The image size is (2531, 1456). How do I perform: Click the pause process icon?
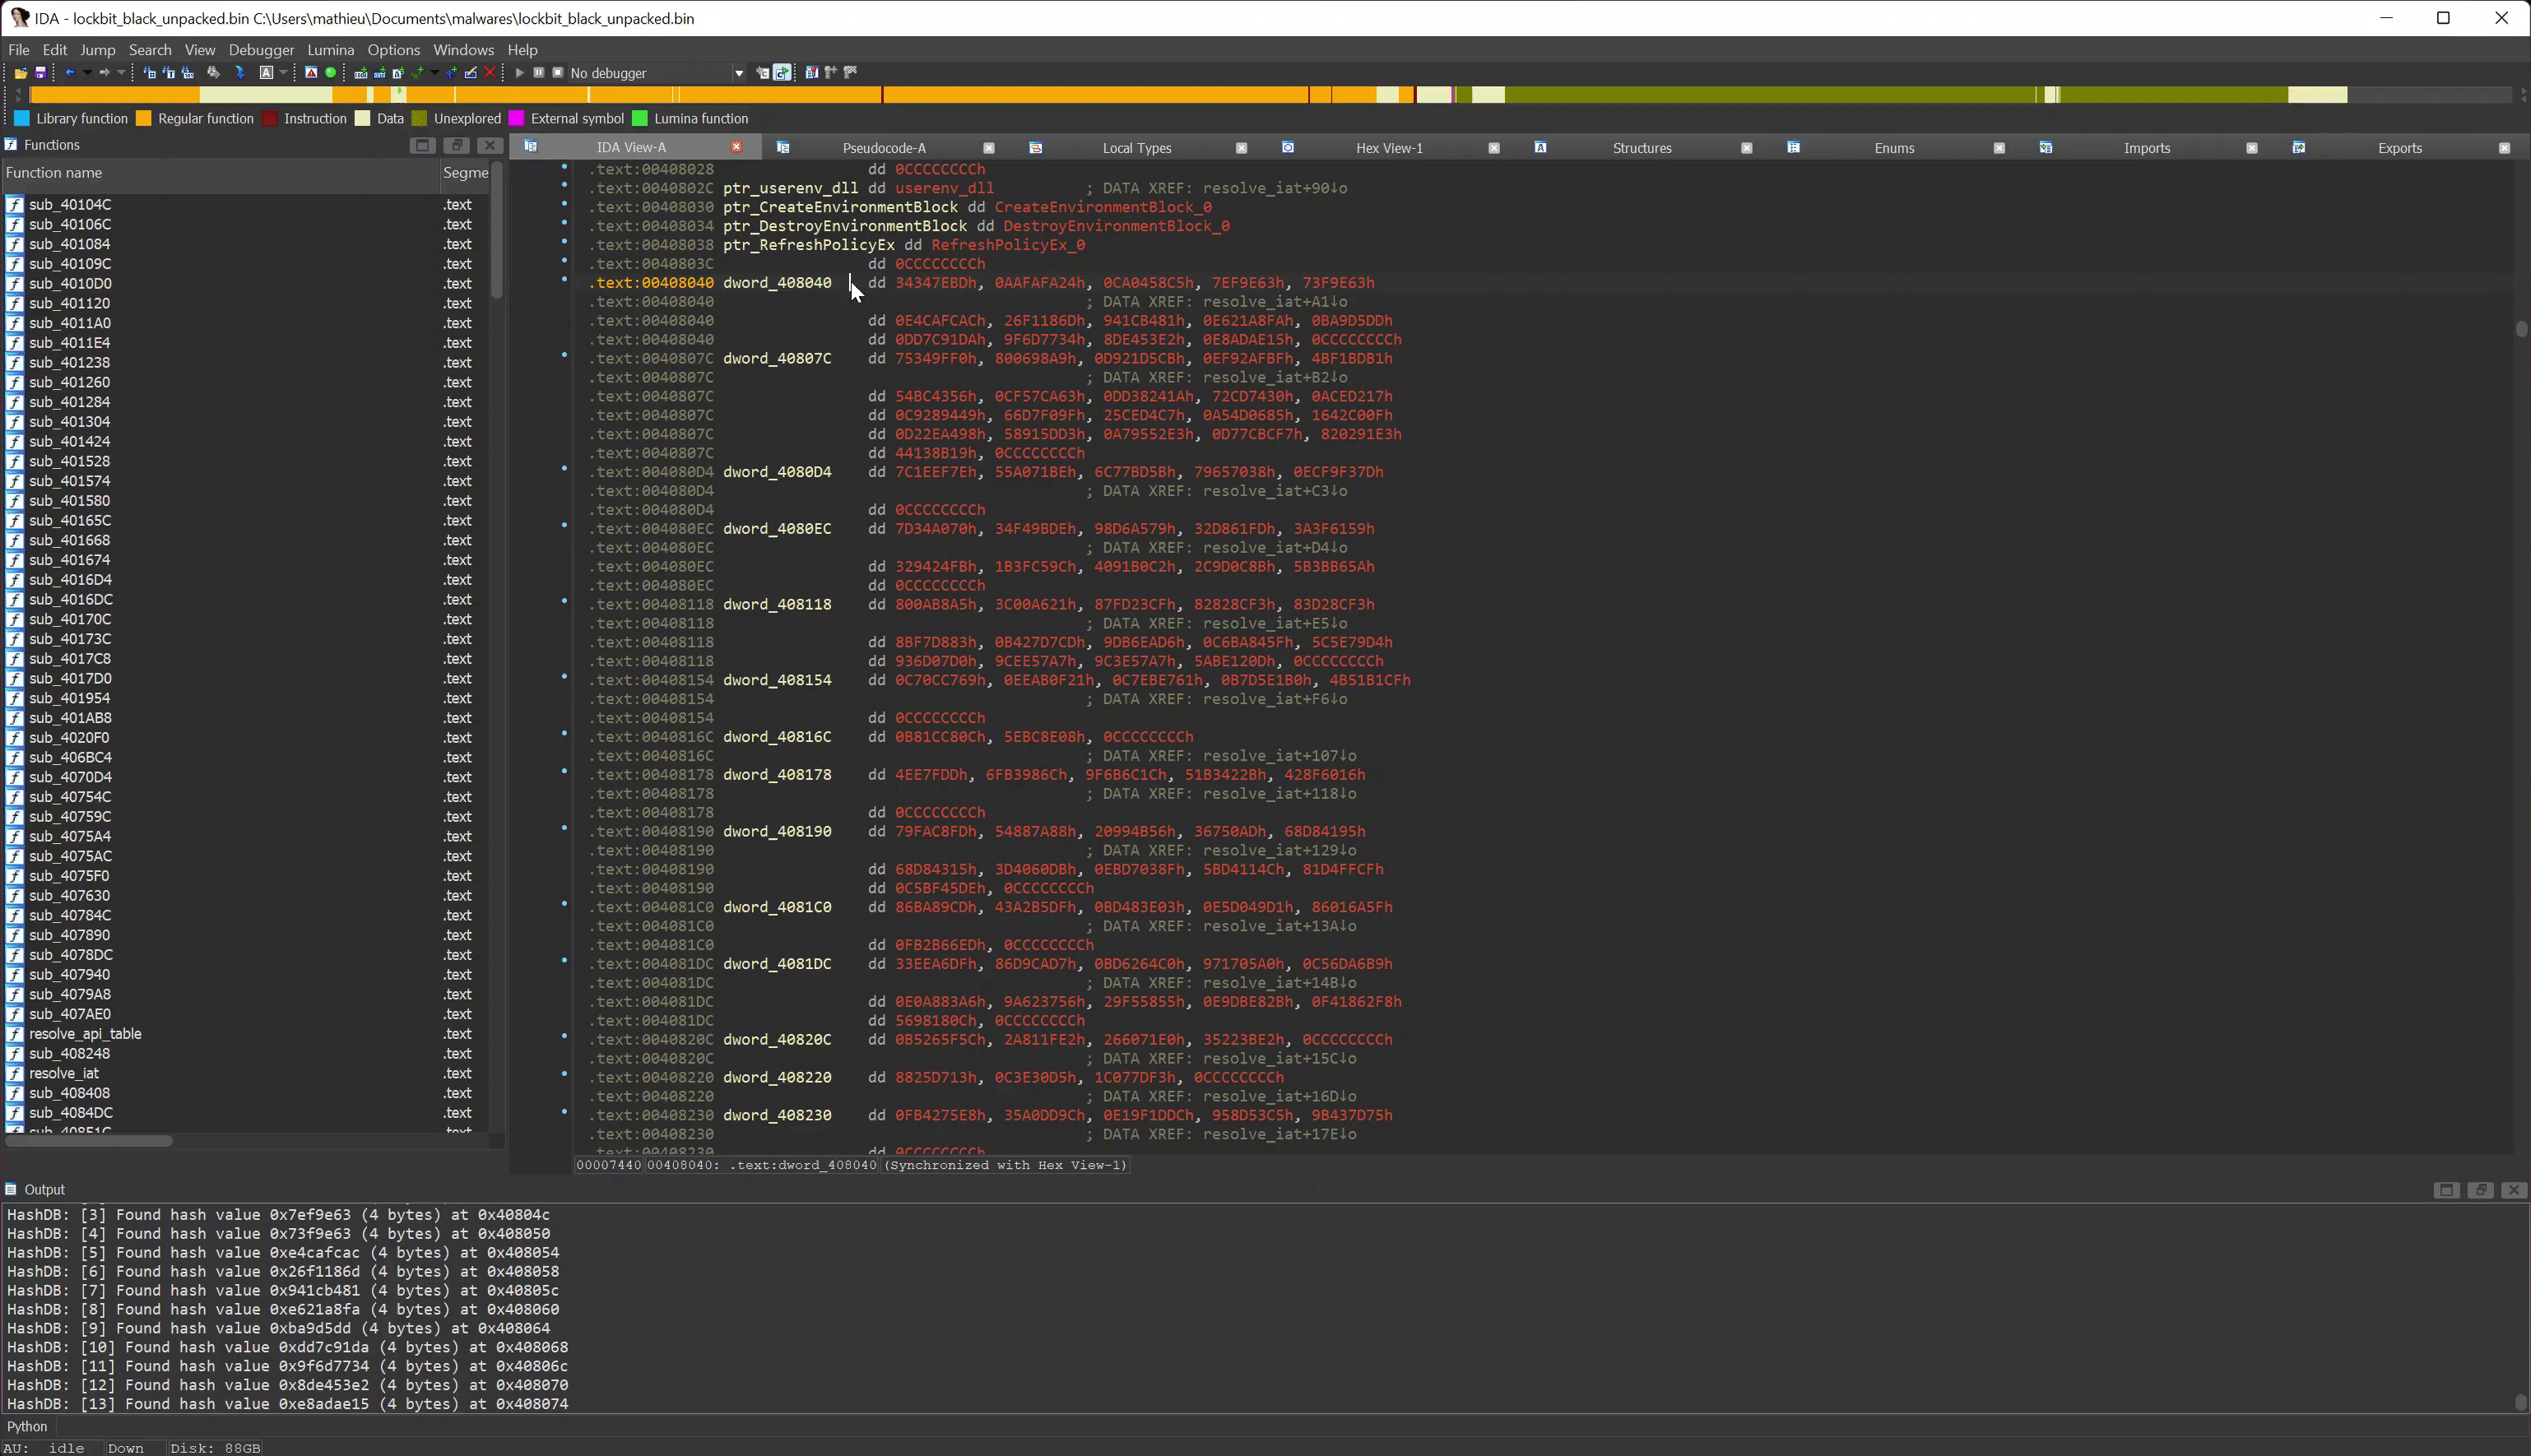pyautogui.click(x=539, y=73)
